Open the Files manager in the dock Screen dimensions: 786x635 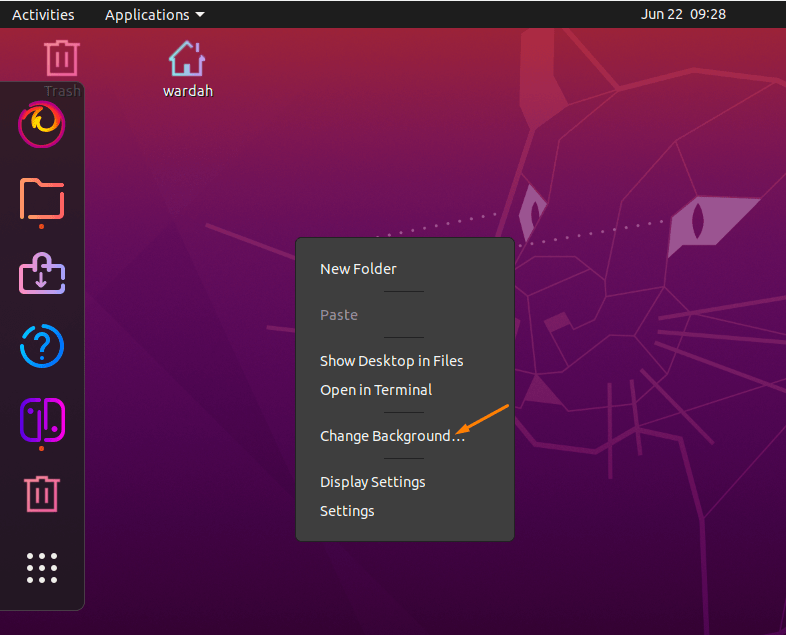pyautogui.click(x=42, y=199)
